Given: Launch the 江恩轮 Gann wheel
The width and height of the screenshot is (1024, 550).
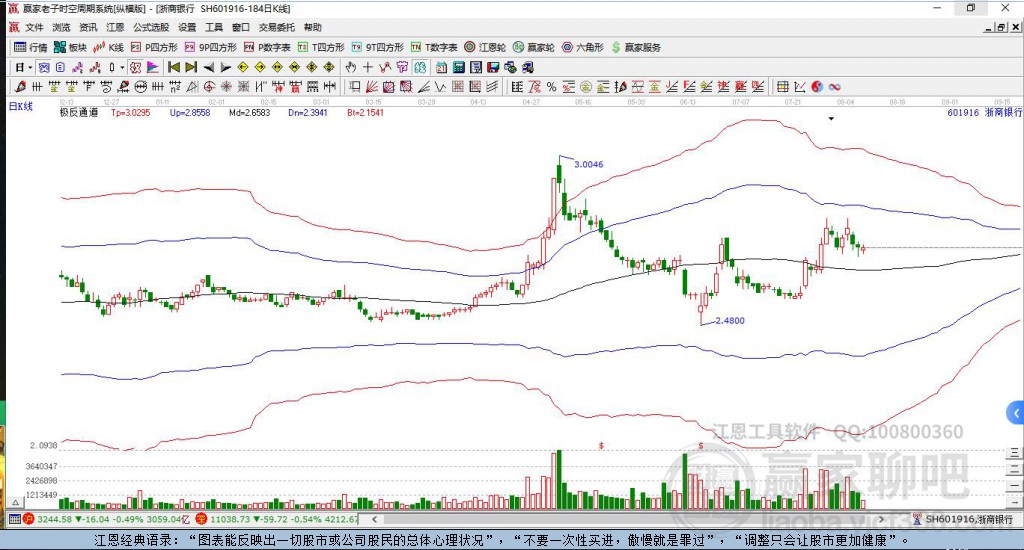Looking at the screenshot, I should coord(485,48).
